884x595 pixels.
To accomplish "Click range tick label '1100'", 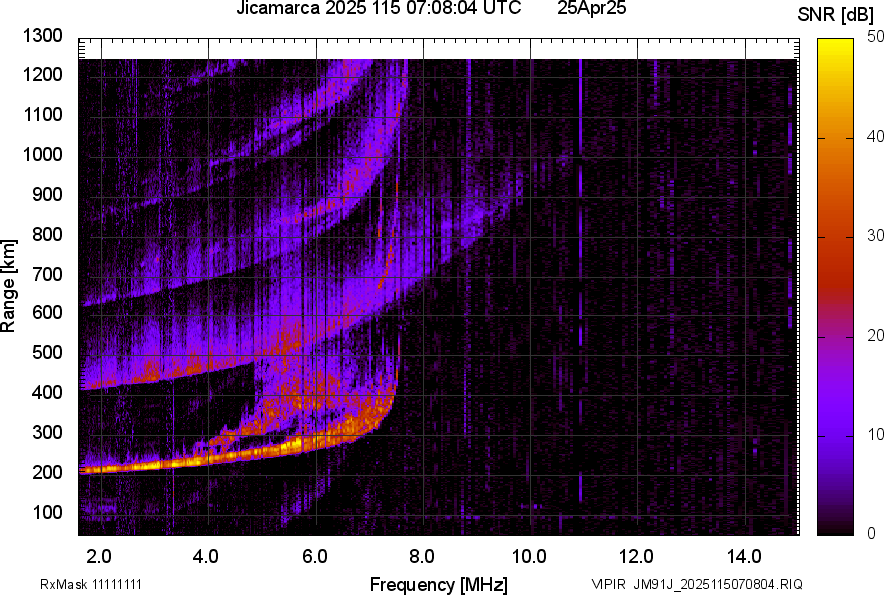I will coord(42,114).
